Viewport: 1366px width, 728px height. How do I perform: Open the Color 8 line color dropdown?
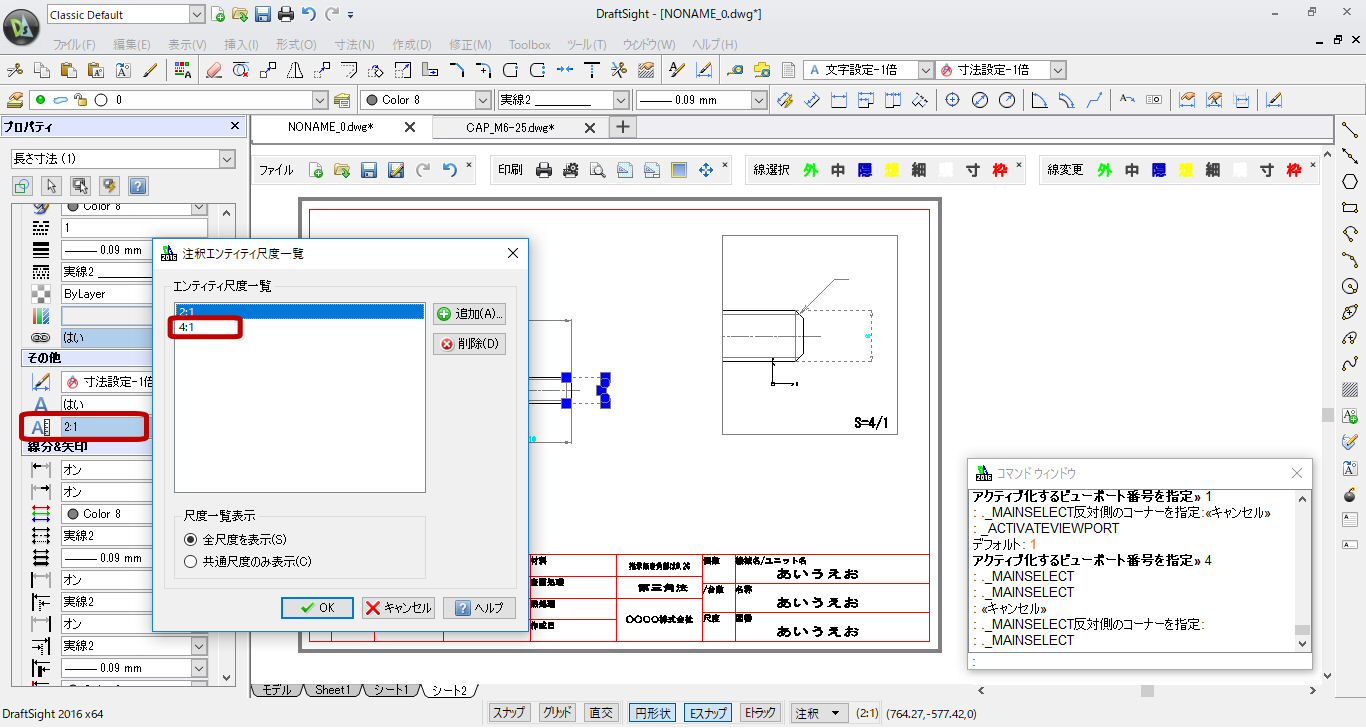click(484, 100)
